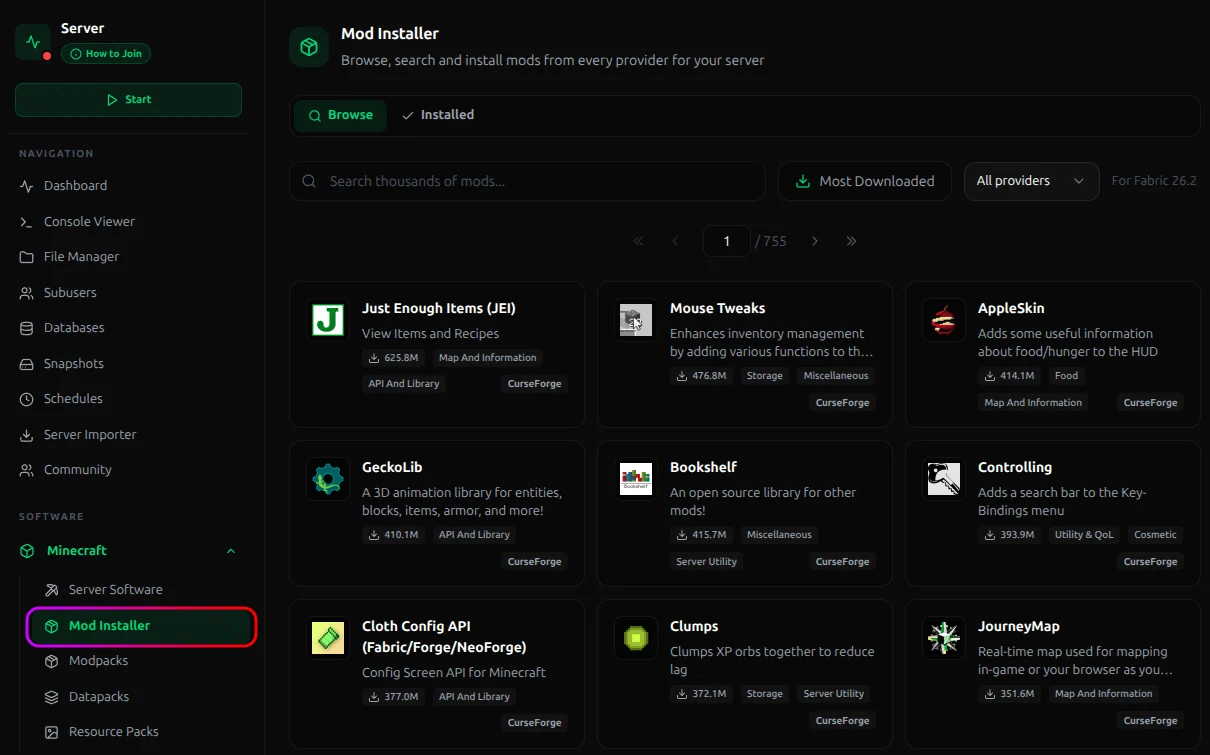Sort by Most Downloaded
The height and width of the screenshot is (755, 1210).
point(865,181)
